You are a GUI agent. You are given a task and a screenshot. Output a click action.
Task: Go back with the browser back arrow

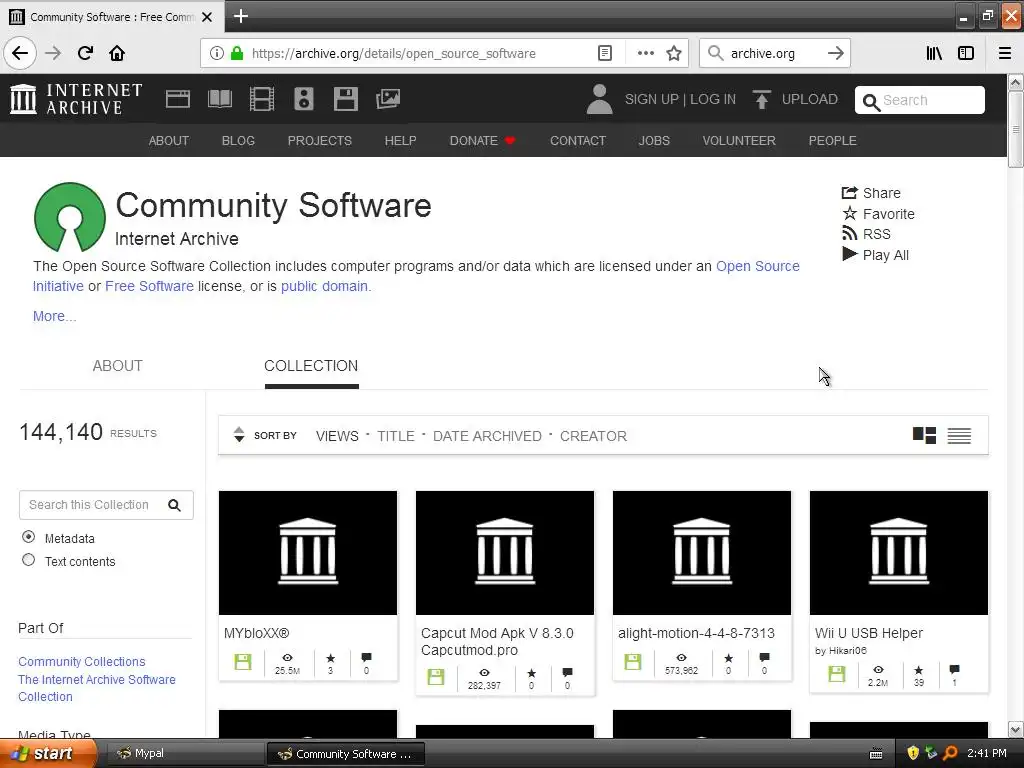(20, 53)
